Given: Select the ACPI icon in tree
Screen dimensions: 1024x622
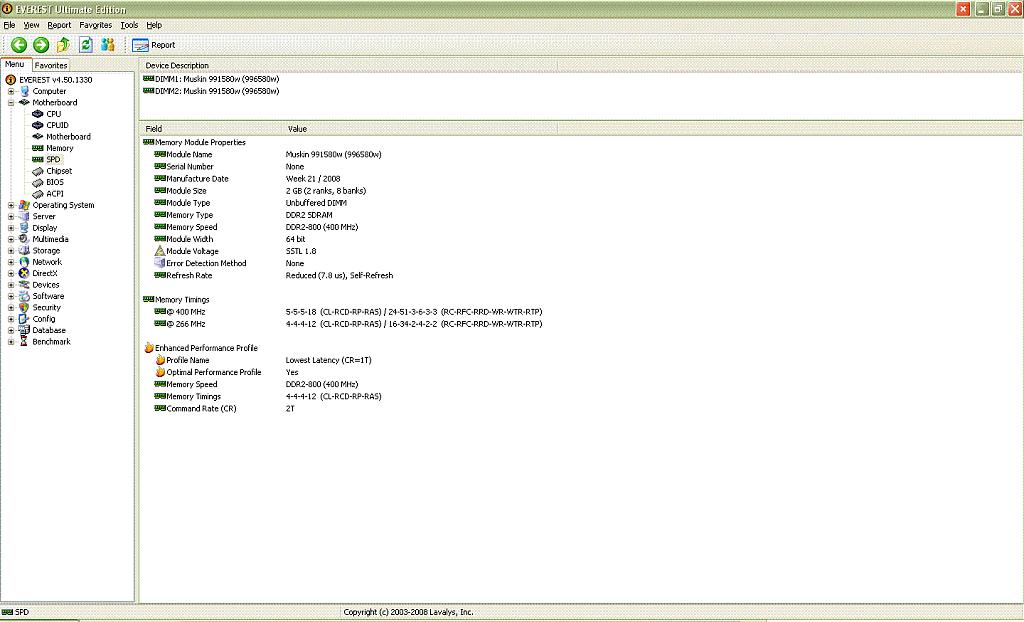Looking at the screenshot, I should [x=38, y=194].
